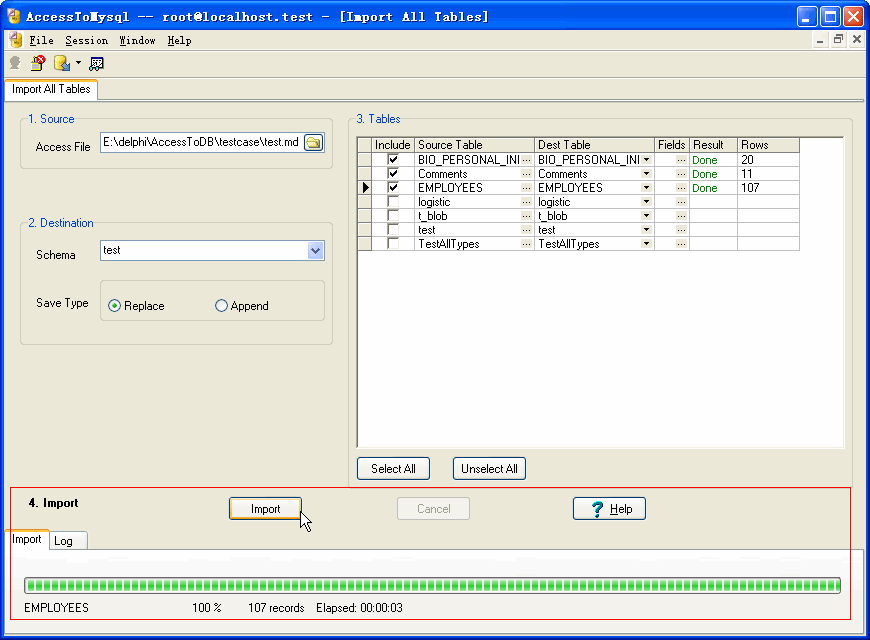Viewport: 870px width, 640px height.
Task: Open Dest Table dropdown for TestAllTypes
Action: pyautogui.click(x=646, y=244)
